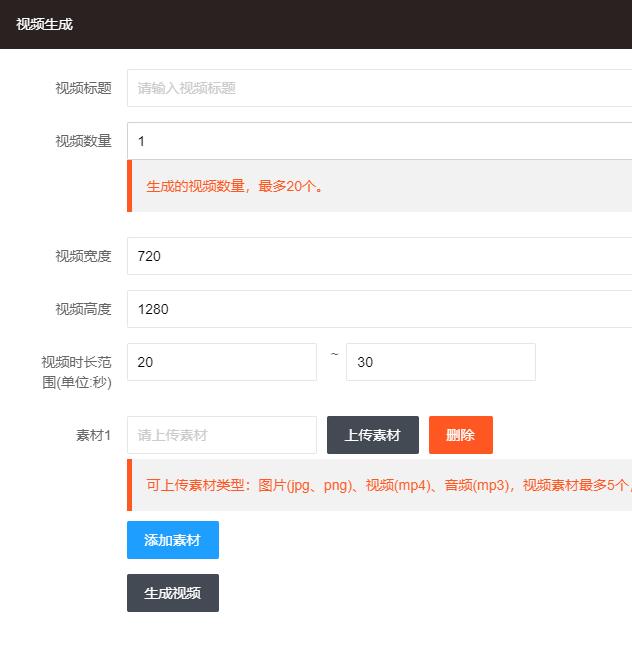This screenshot has height=647, width=632.
Task: Click the 视频标题 input field
Action: pos(380,88)
